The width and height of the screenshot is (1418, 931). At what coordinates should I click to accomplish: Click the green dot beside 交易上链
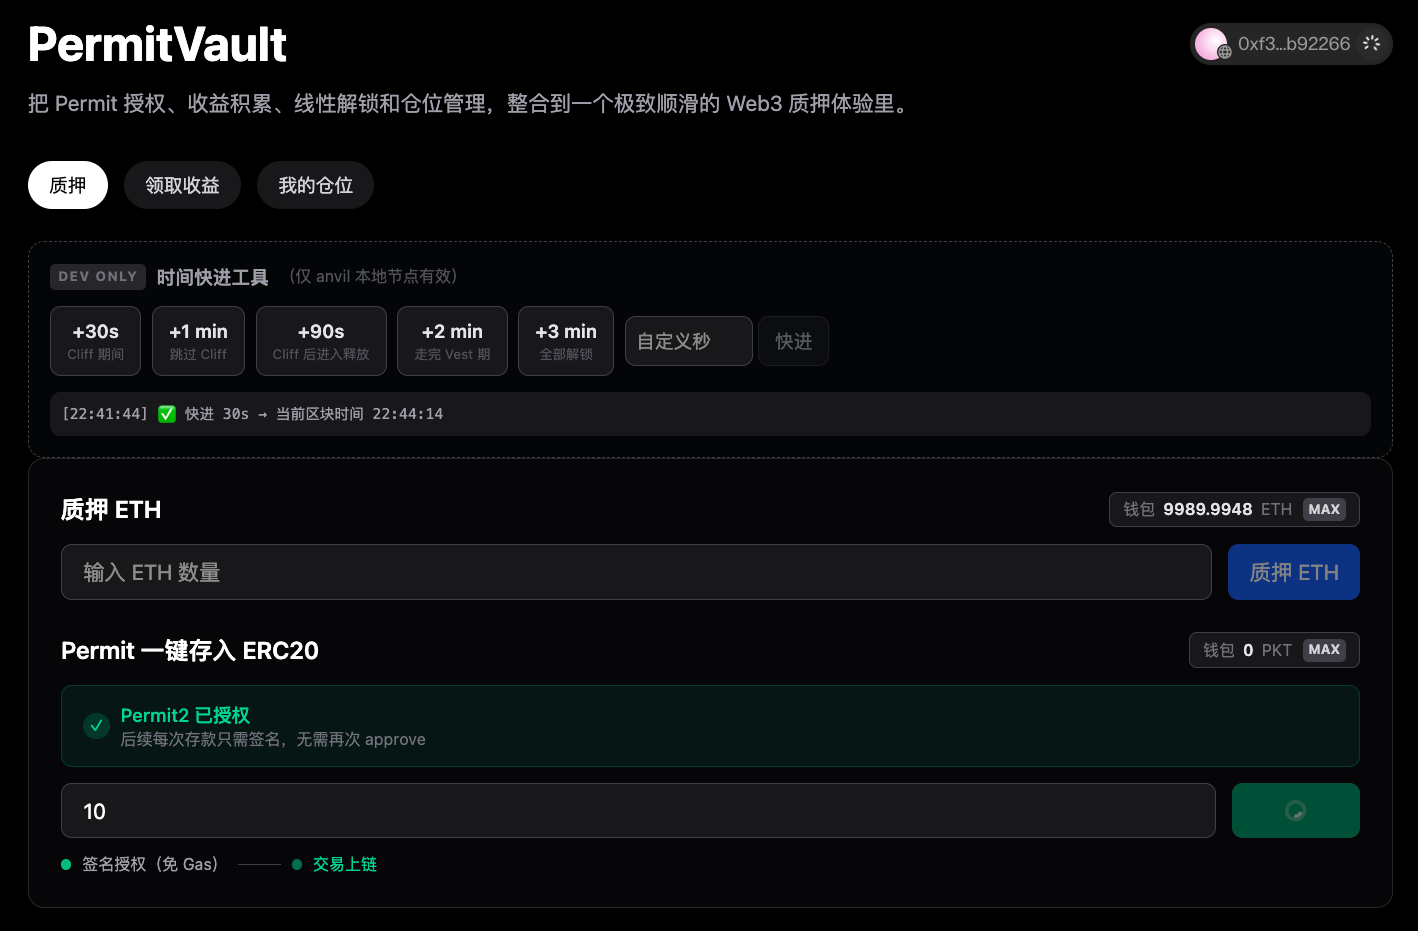point(295,864)
